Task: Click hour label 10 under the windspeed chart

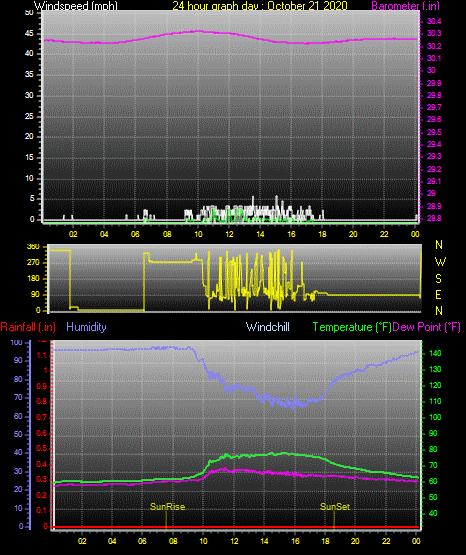Action: coord(198,234)
